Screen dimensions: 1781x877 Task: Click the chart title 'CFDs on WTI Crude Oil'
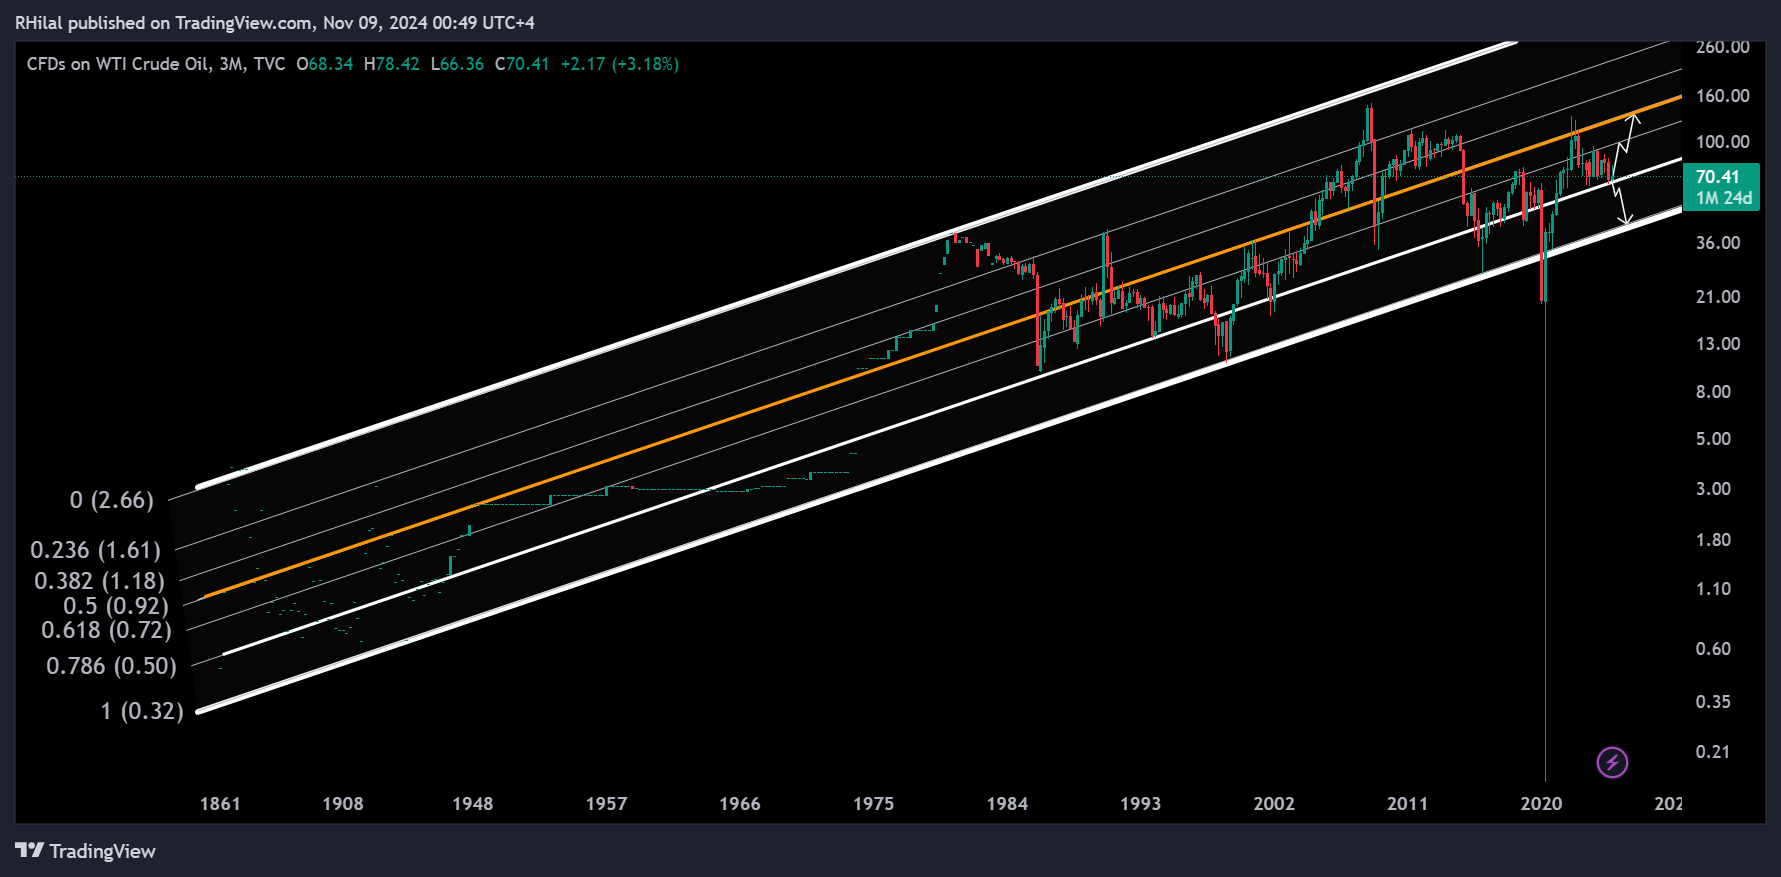click(x=118, y=64)
